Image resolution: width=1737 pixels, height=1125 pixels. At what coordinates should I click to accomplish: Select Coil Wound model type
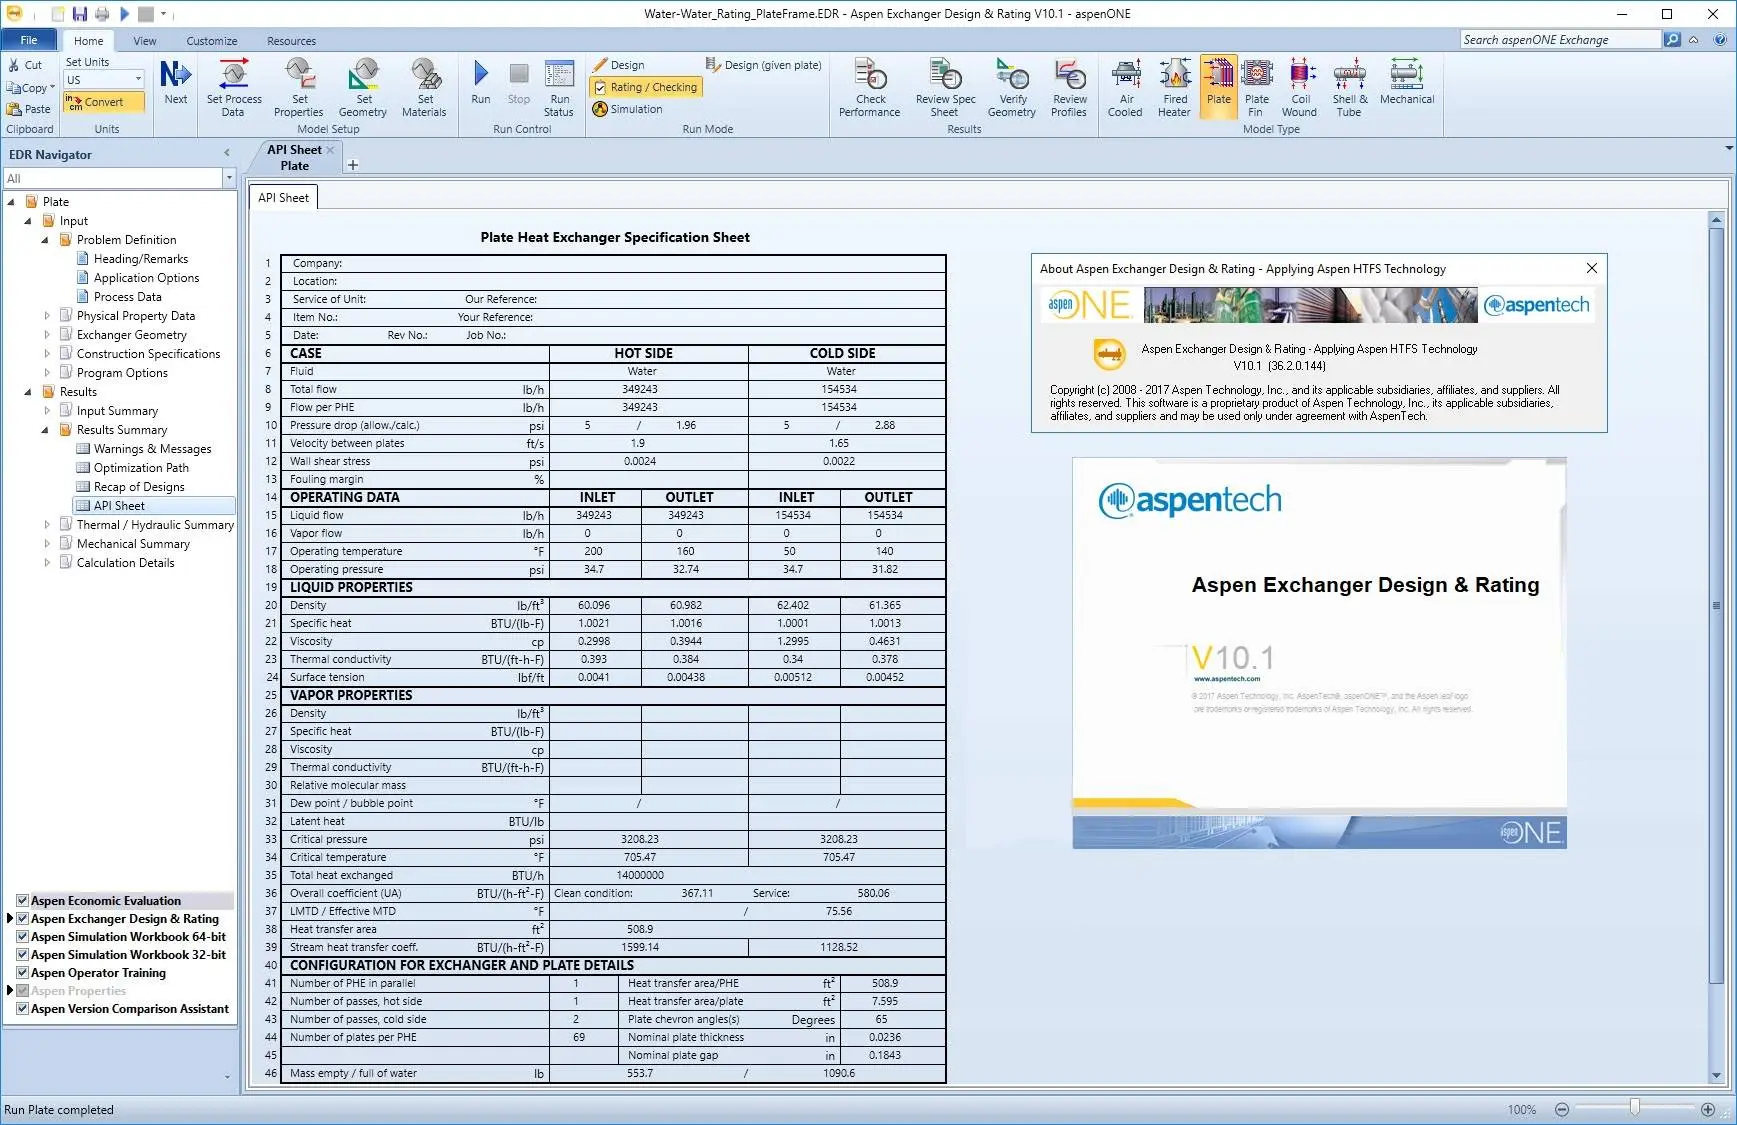click(x=1300, y=88)
